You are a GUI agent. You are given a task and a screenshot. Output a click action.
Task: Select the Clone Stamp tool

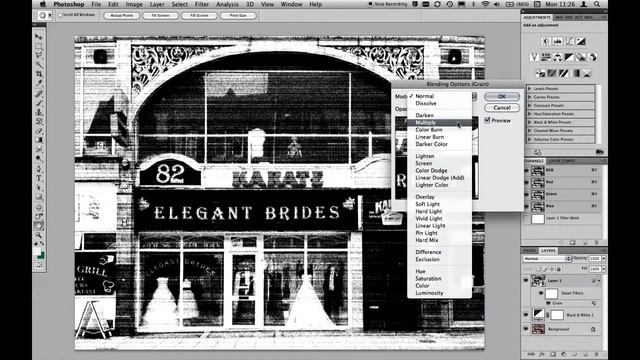39,112
